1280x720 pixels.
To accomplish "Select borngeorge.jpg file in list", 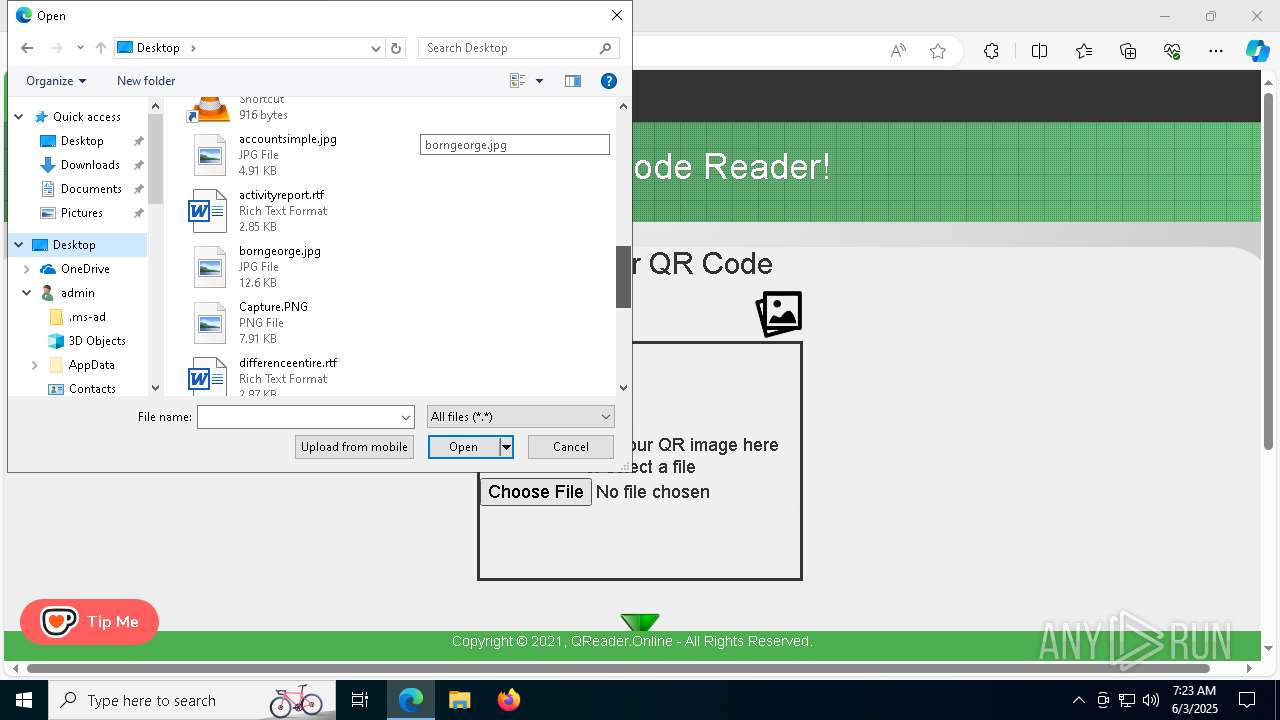I will tap(280, 251).
